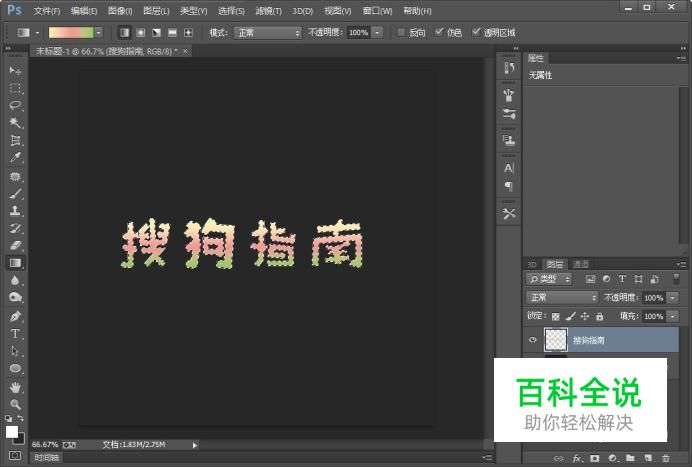Open the 窗口(W) menu

point(377,11)
